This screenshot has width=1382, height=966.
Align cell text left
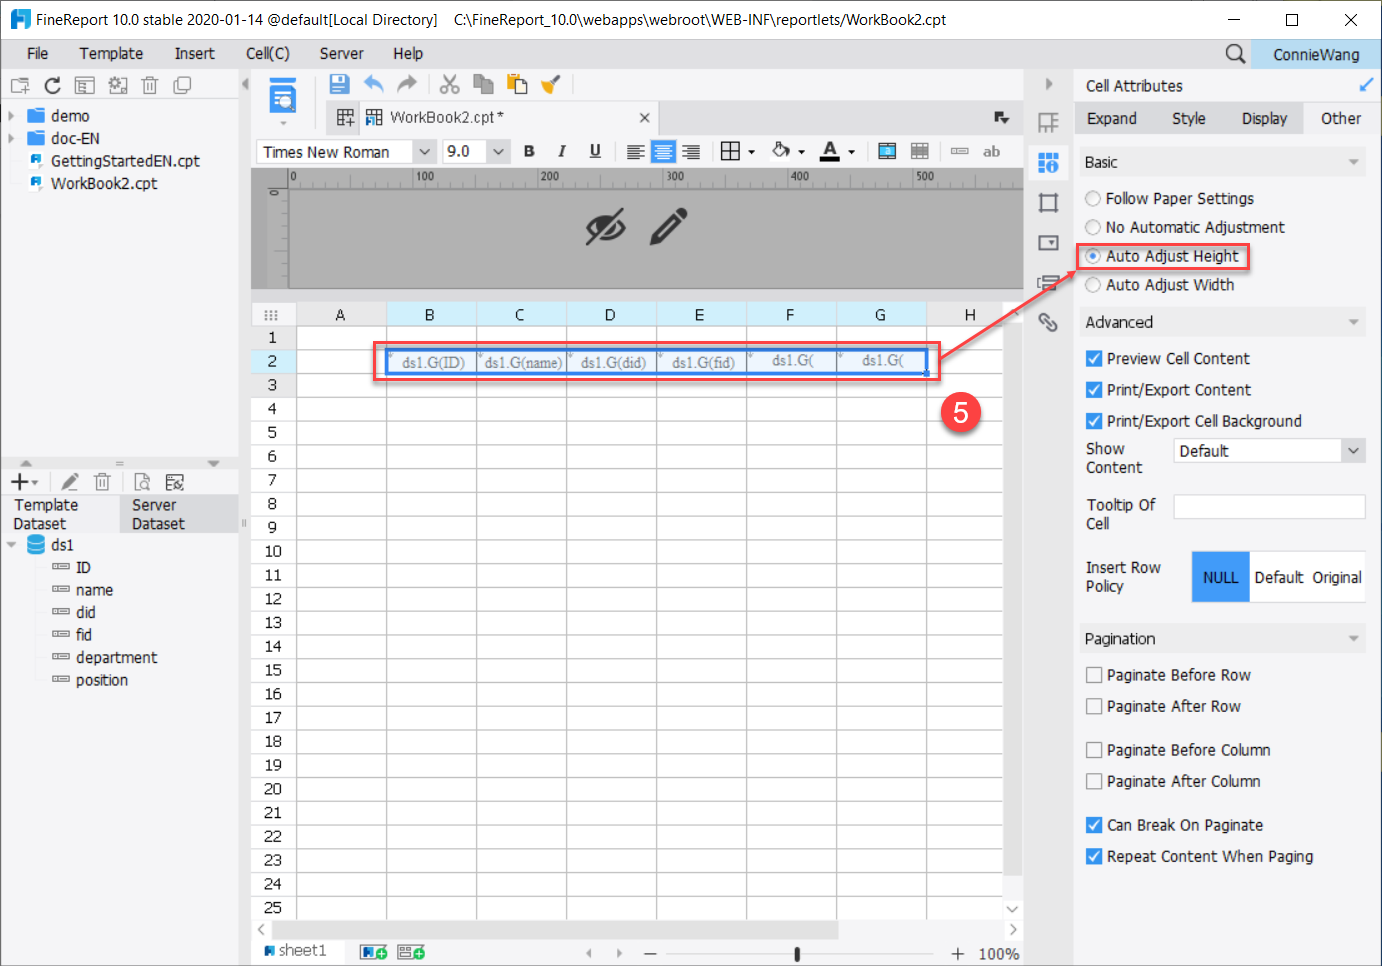[x=635, y=152]
